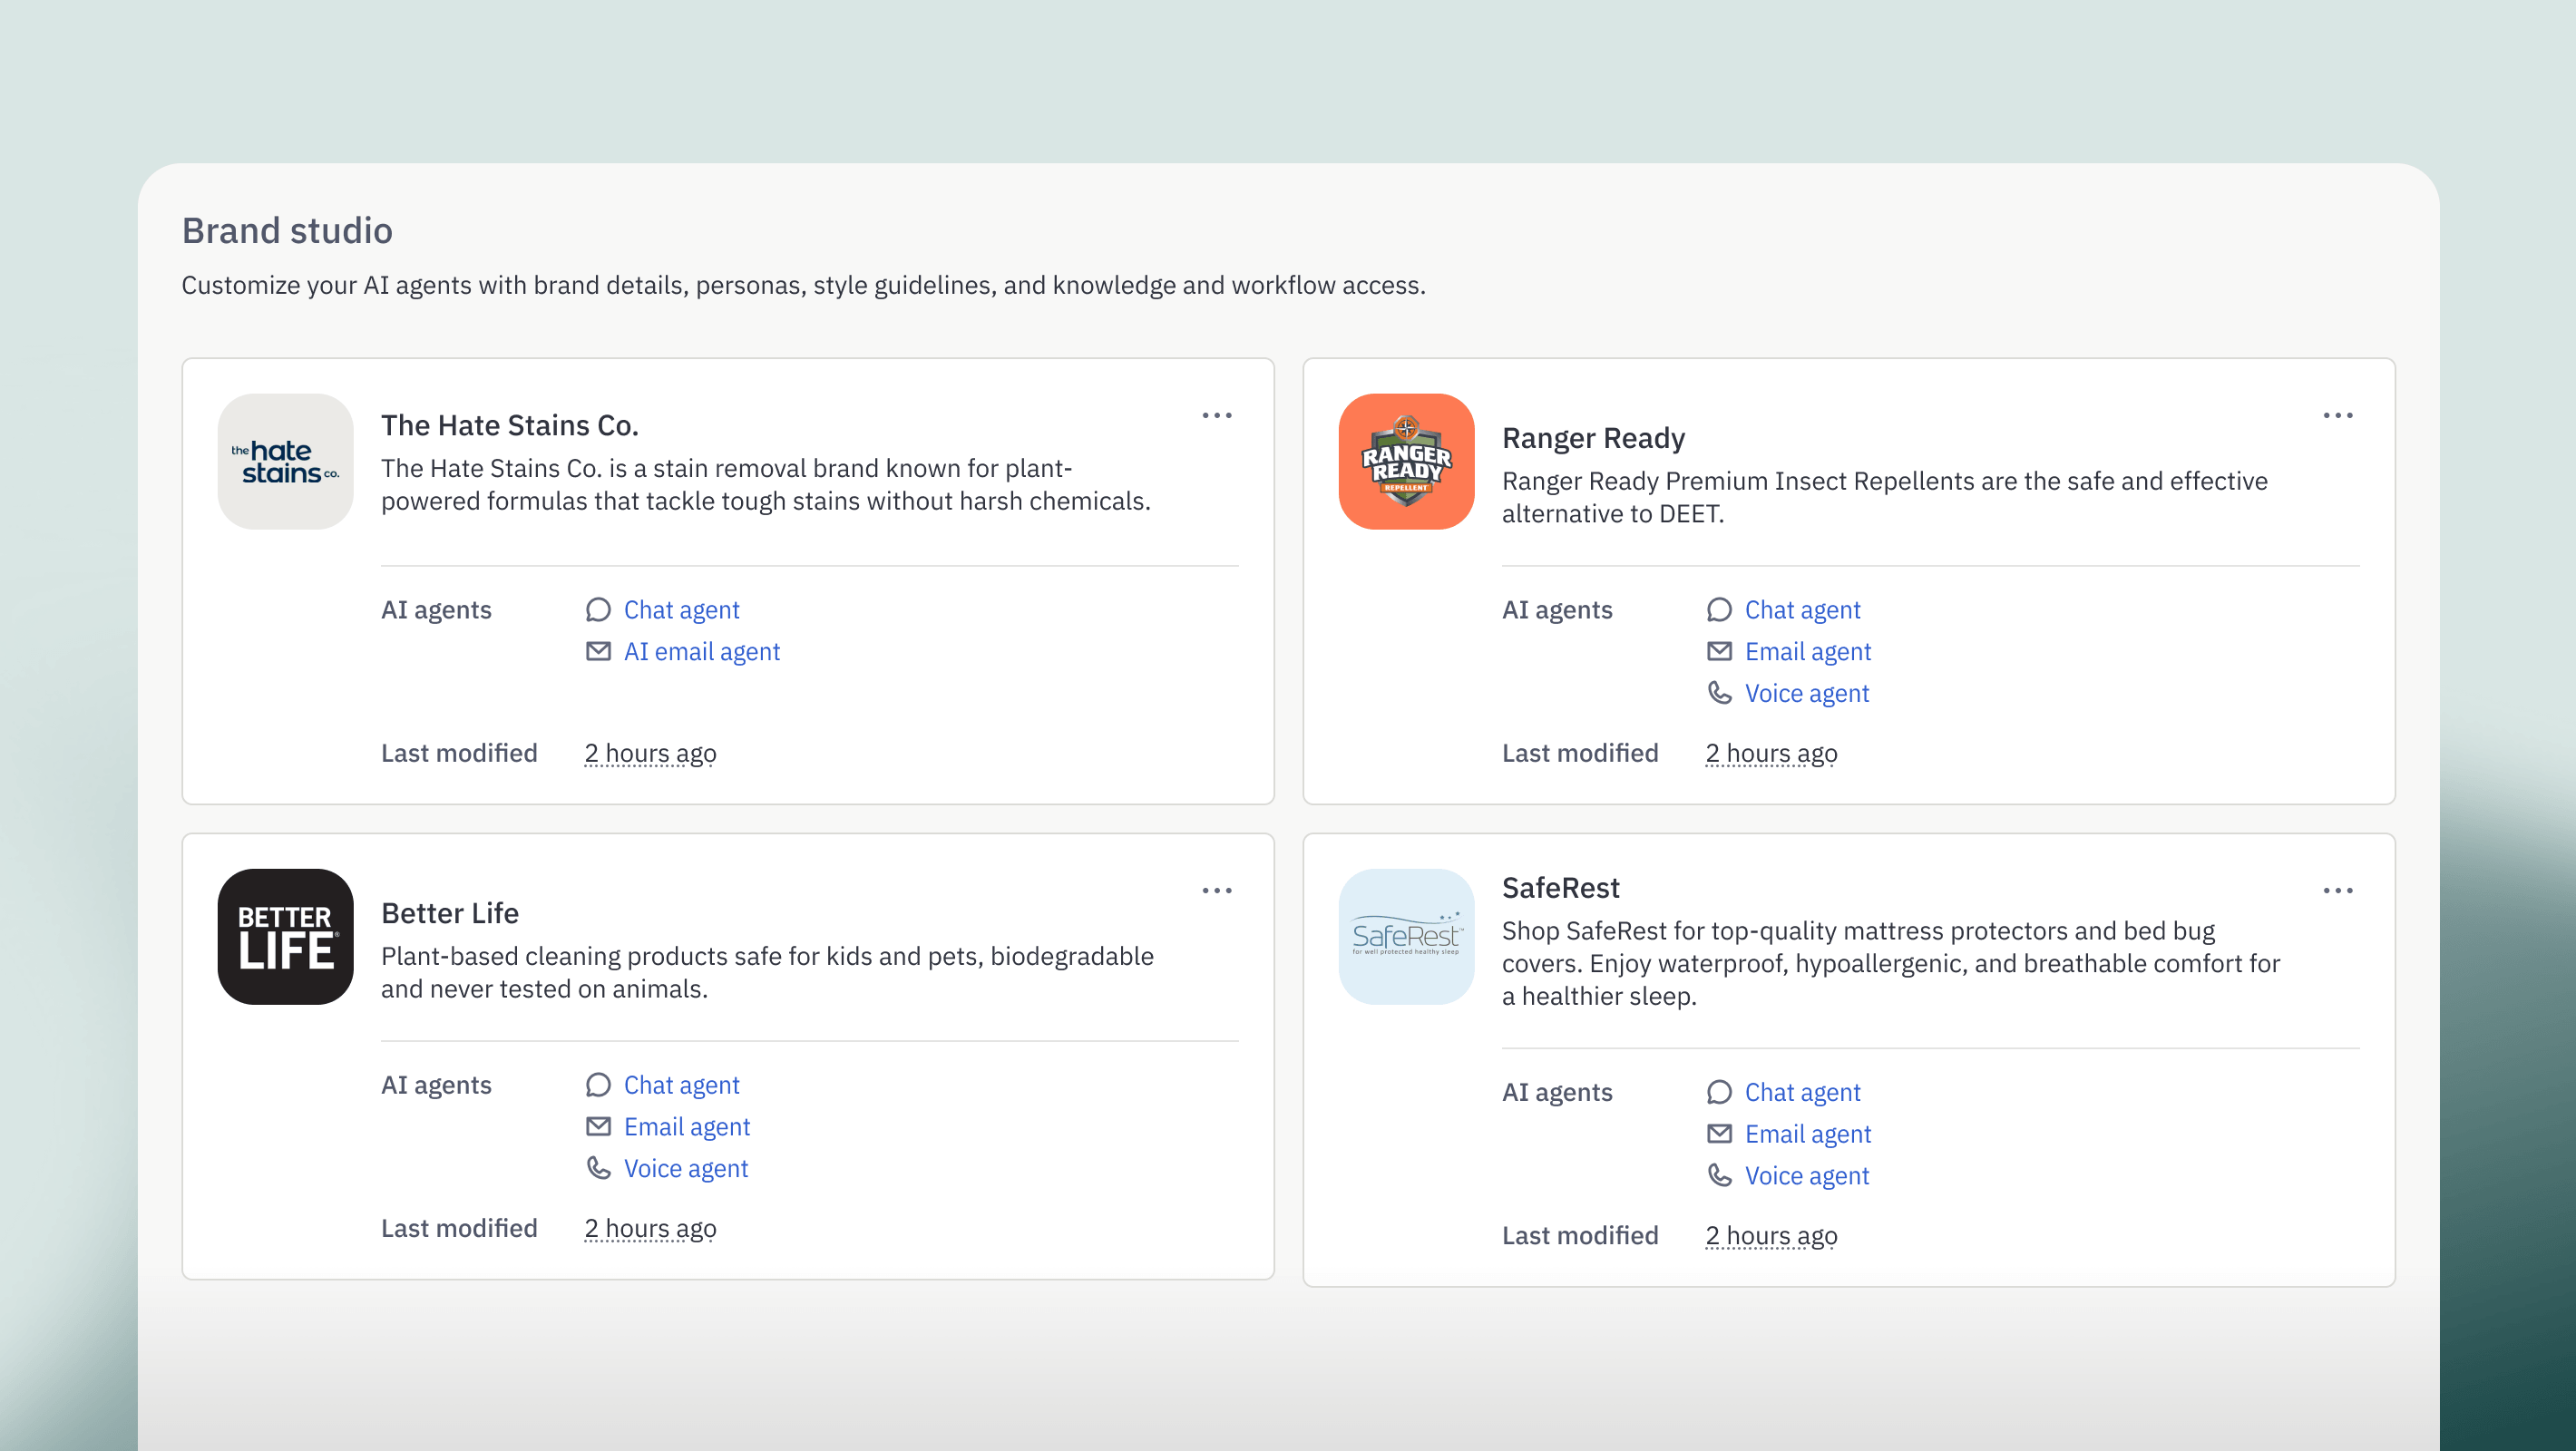Click Better Life Chat agent bubble icon
The height and width of the screenshot is (1451, 2576).
point(598,1085)
